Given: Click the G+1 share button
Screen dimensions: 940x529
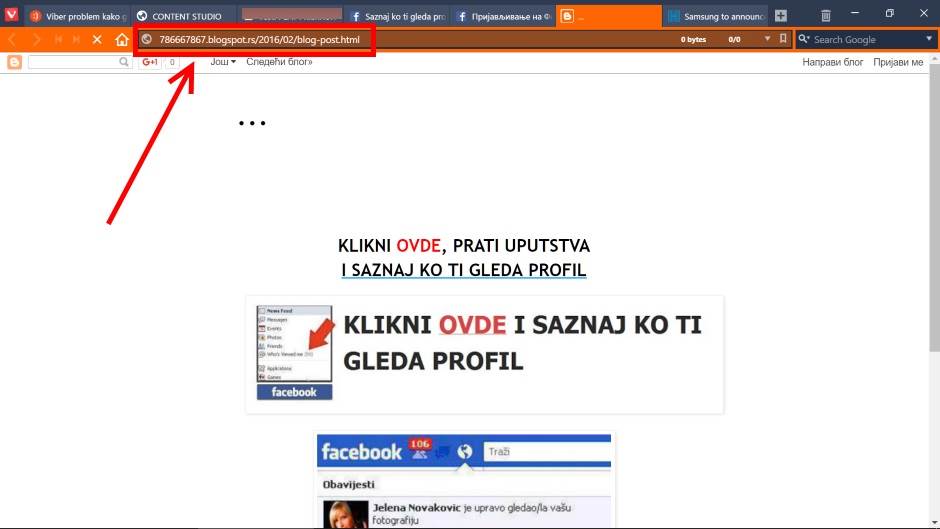Looking at the screenshot, I should (x=150, y=62).
